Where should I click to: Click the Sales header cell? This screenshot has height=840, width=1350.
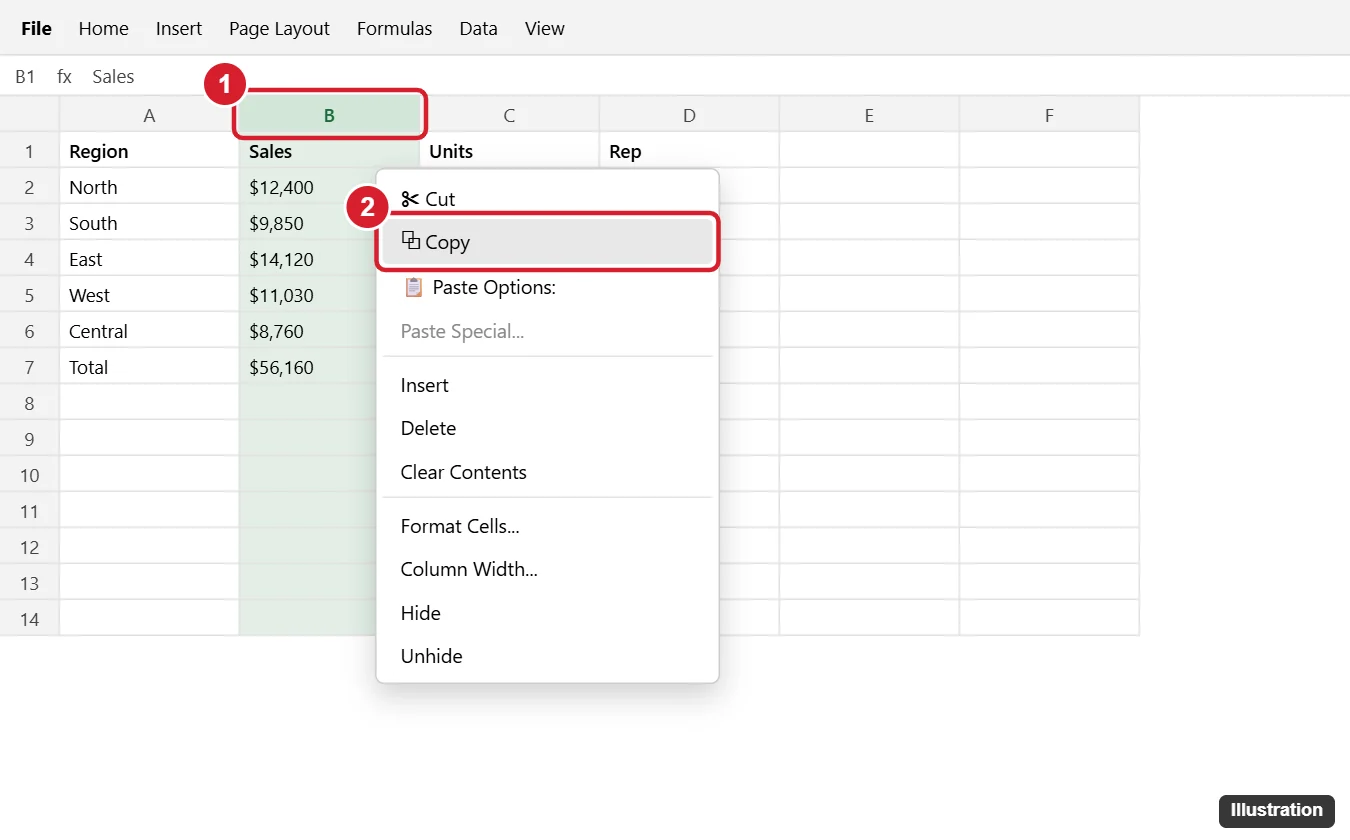[329, 151]
